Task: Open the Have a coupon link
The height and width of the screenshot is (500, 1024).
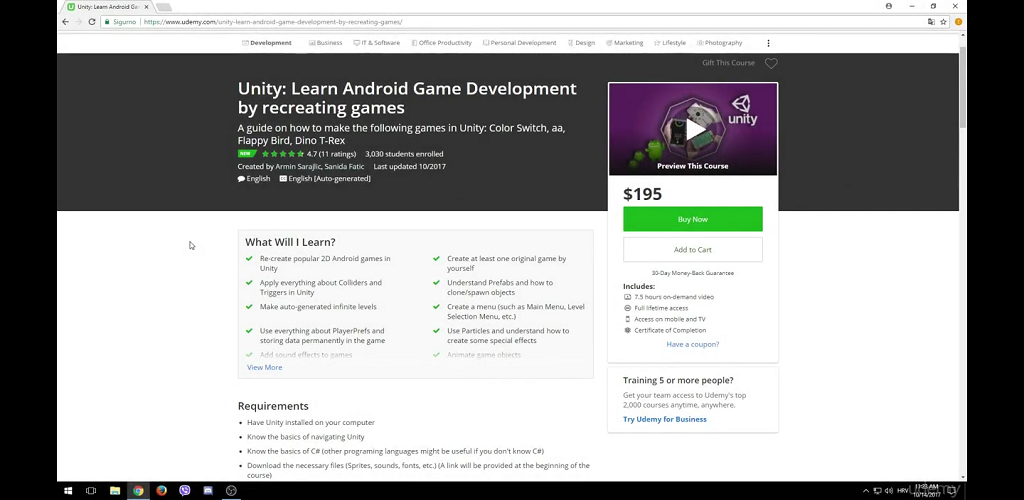Action: click(692, 344)
